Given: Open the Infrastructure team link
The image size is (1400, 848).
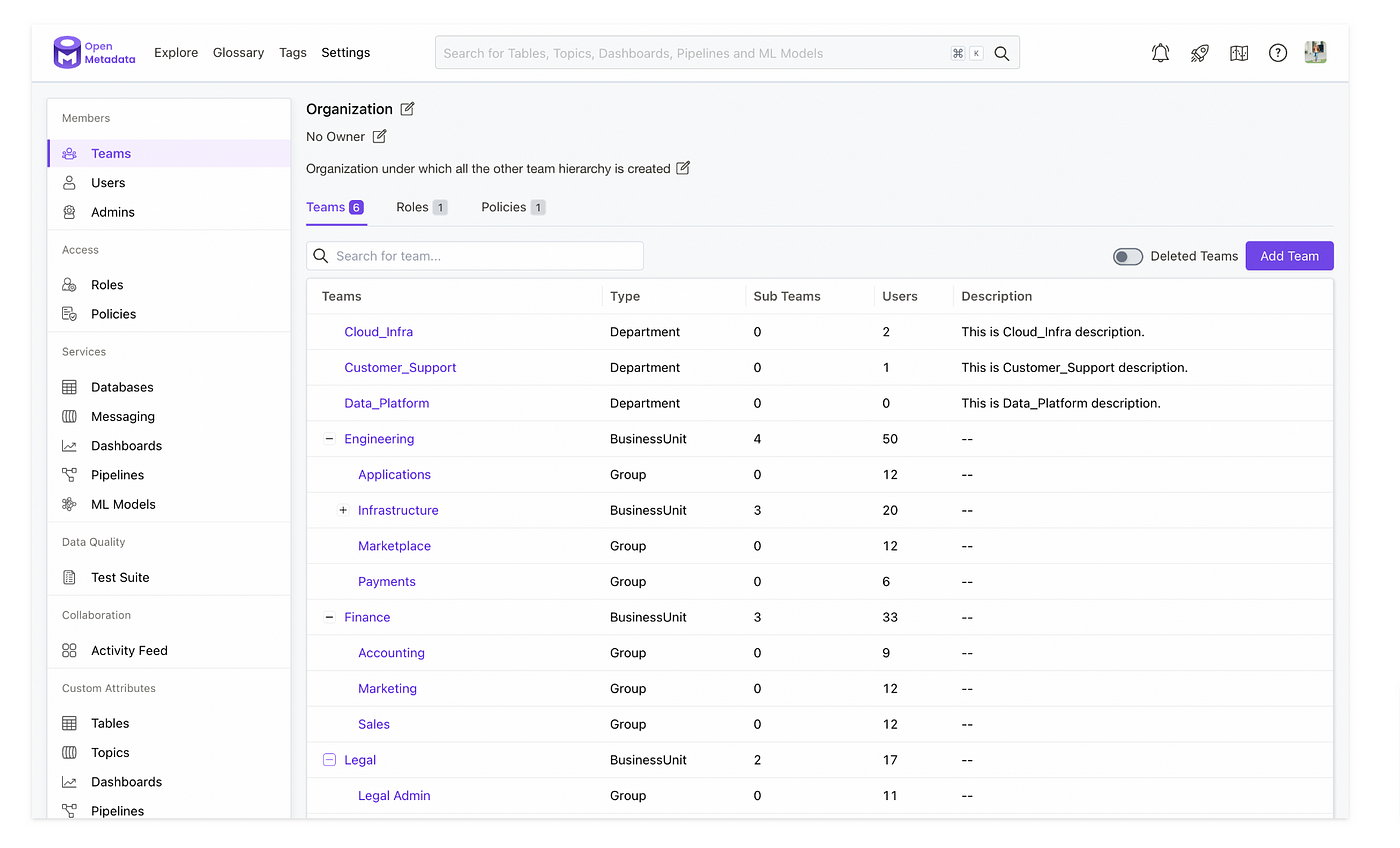Looking at the screenshot, I should [398, 510].
